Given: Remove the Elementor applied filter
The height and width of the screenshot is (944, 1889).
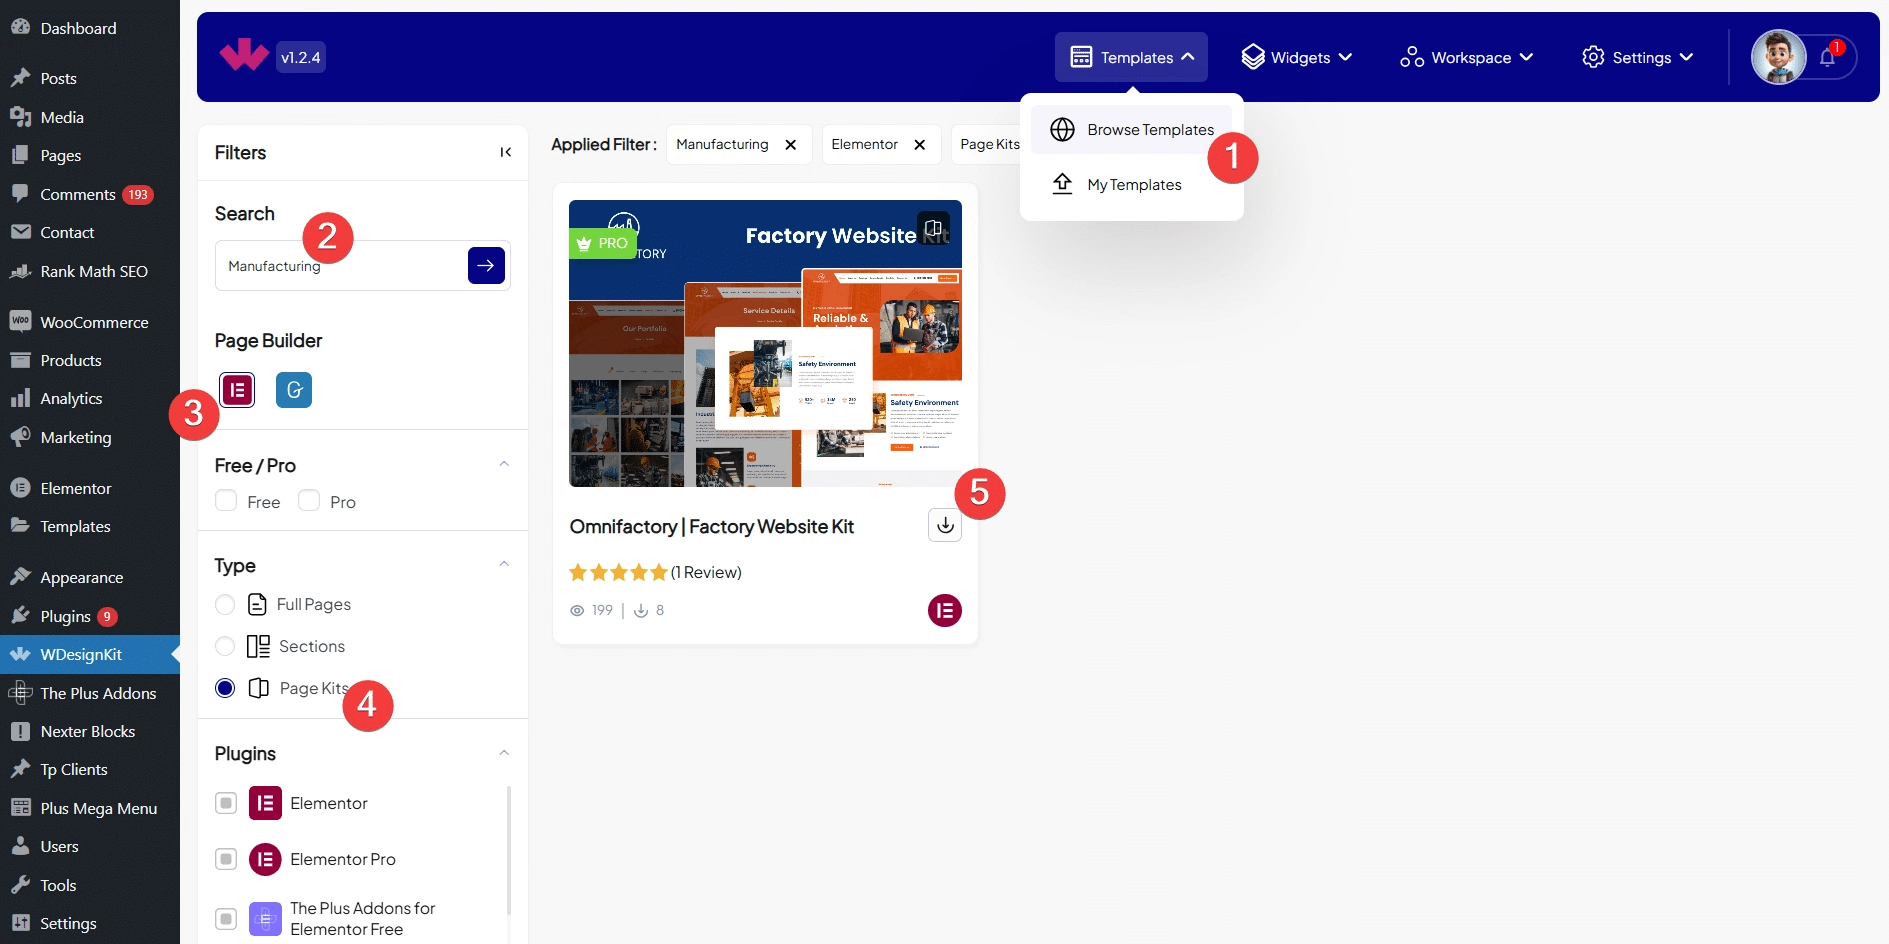Looking at the screenshot, I should [920, 145].
